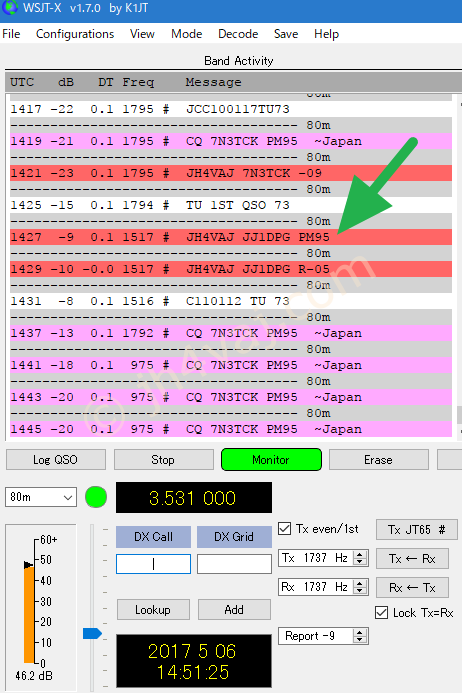Click the Log QSO button
The height and width of the screenshot is (693, 462).
[x=56, y=460]
